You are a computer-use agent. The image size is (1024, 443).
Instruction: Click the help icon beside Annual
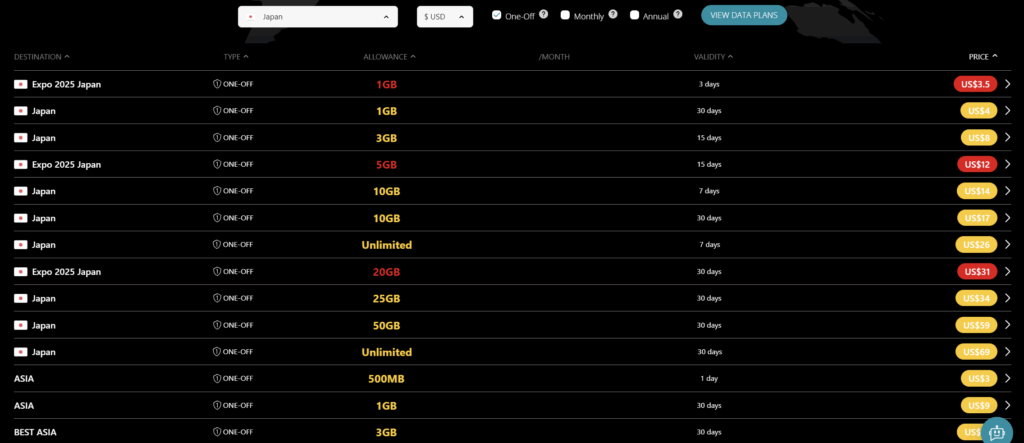click(678, 15)
